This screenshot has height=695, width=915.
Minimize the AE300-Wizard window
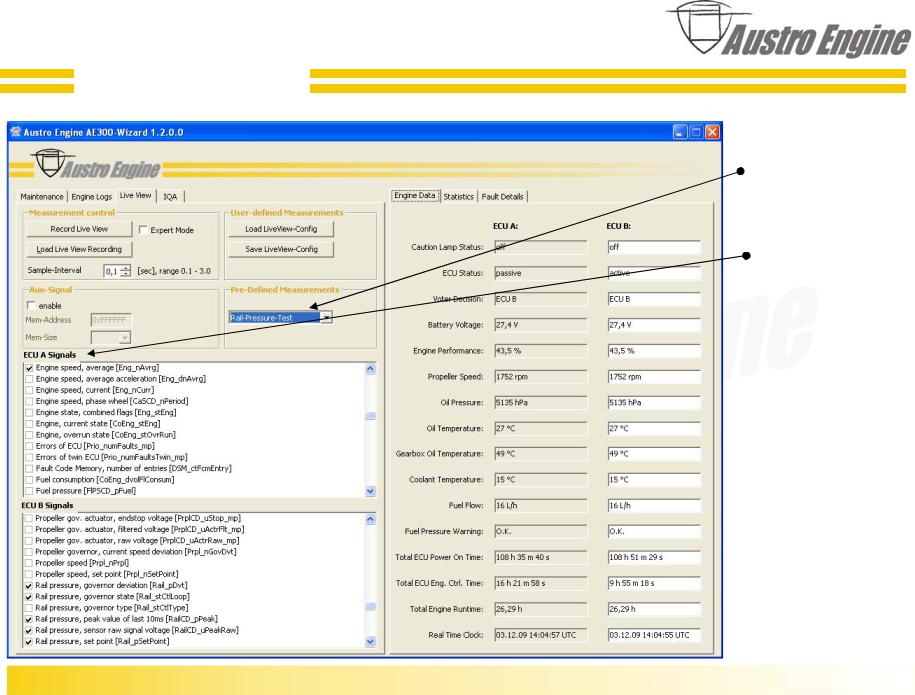[x=680, y=132]
